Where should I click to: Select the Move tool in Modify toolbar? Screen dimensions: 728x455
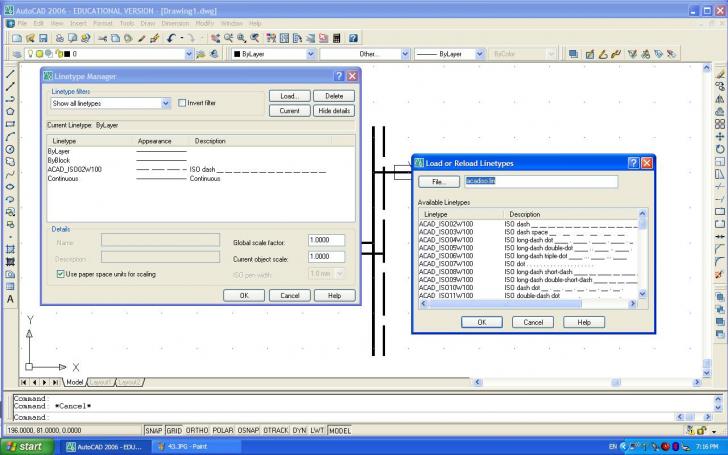point(720,136)
